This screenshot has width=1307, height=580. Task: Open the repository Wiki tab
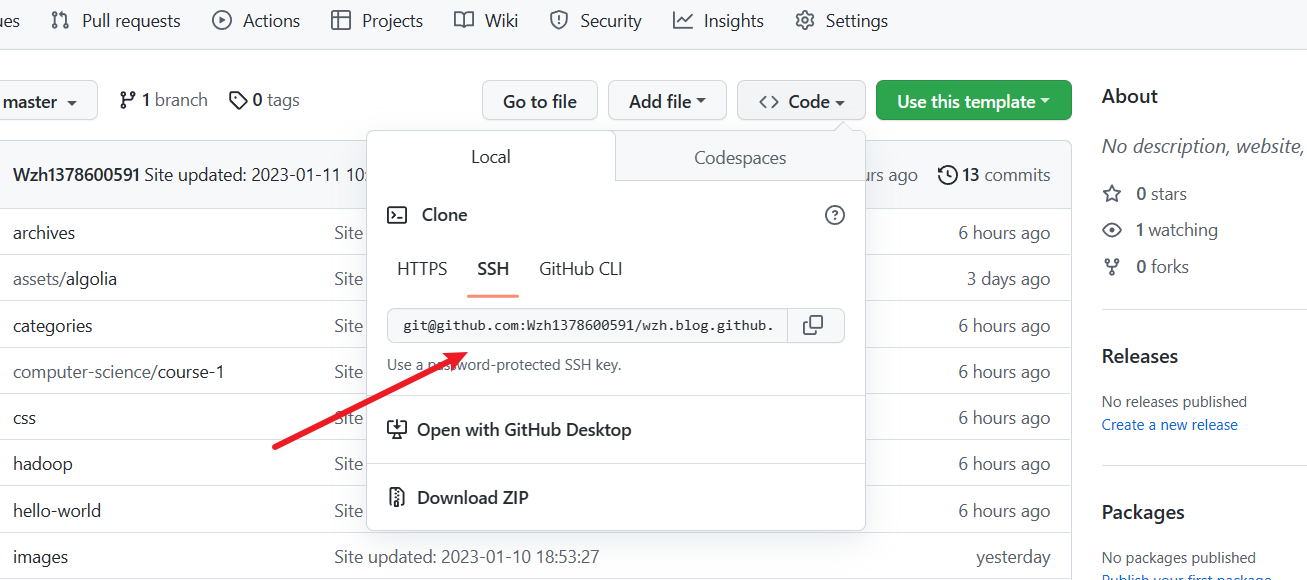[x=486, y=20]
